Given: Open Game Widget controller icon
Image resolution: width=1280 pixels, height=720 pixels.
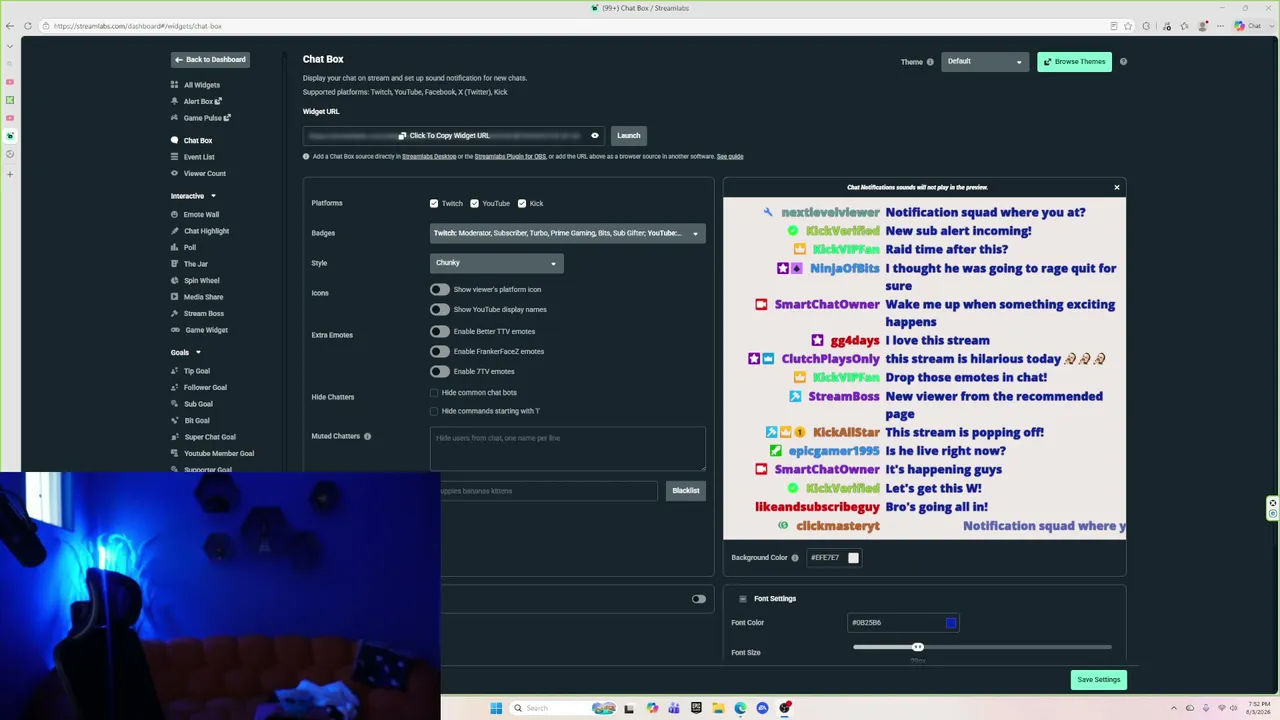Looking at the screenshot, I should click(174, 330).
